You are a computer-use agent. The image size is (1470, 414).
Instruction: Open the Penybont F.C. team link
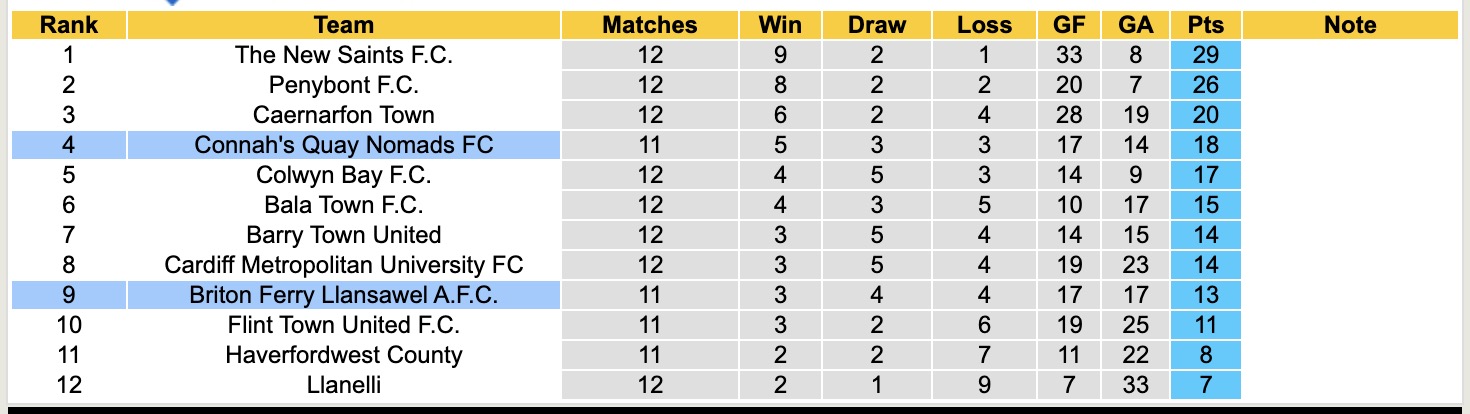[344, 85]
